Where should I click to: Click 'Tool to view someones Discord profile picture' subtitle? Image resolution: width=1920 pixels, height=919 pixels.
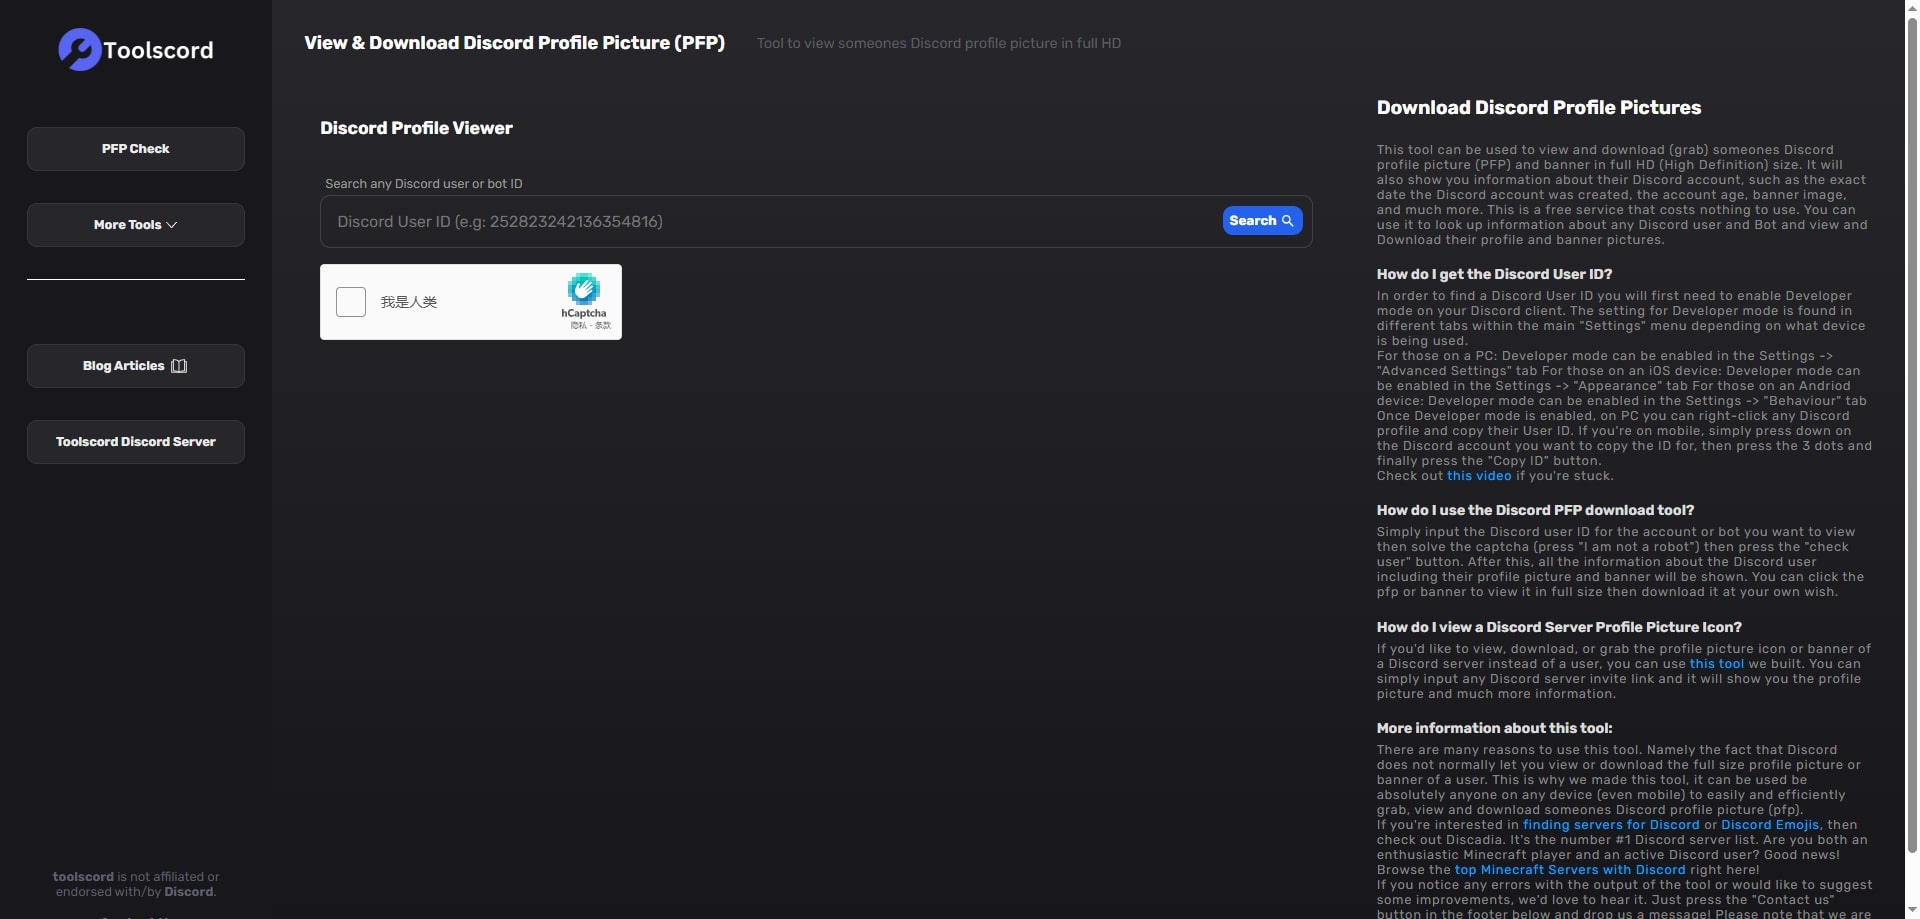pos(939,43)
